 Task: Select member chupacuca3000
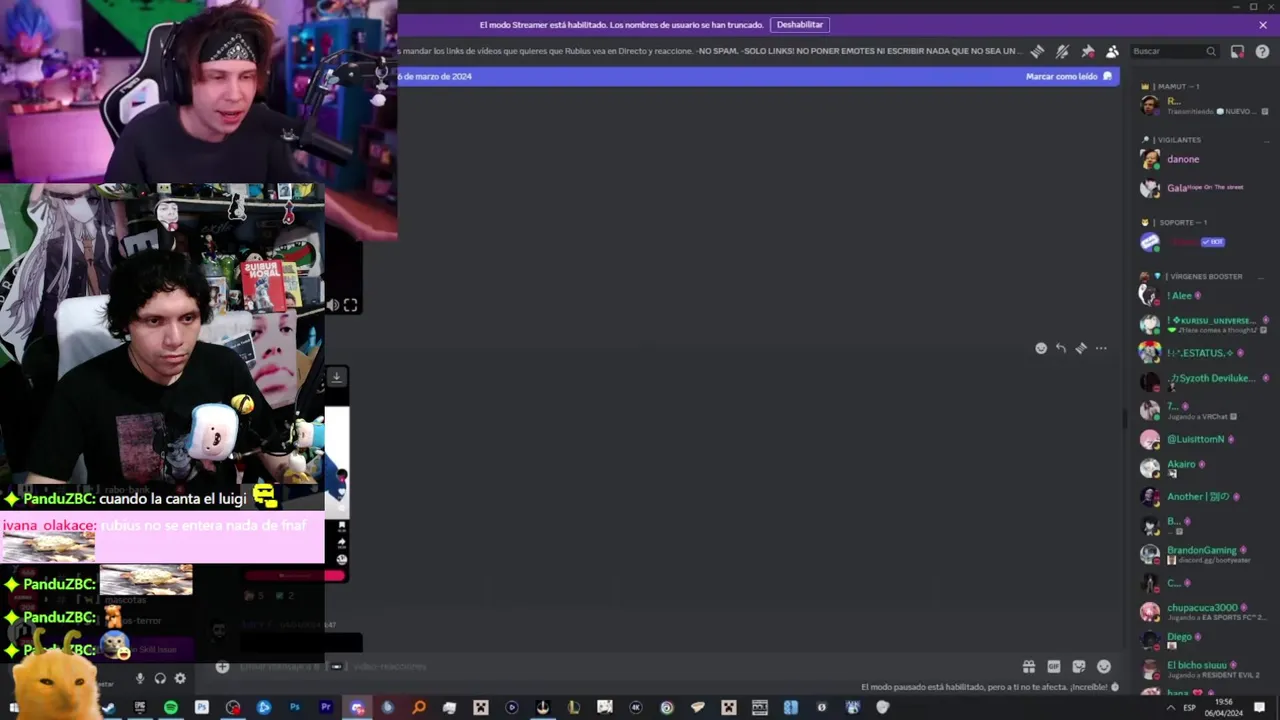(x=1204, y=611)
